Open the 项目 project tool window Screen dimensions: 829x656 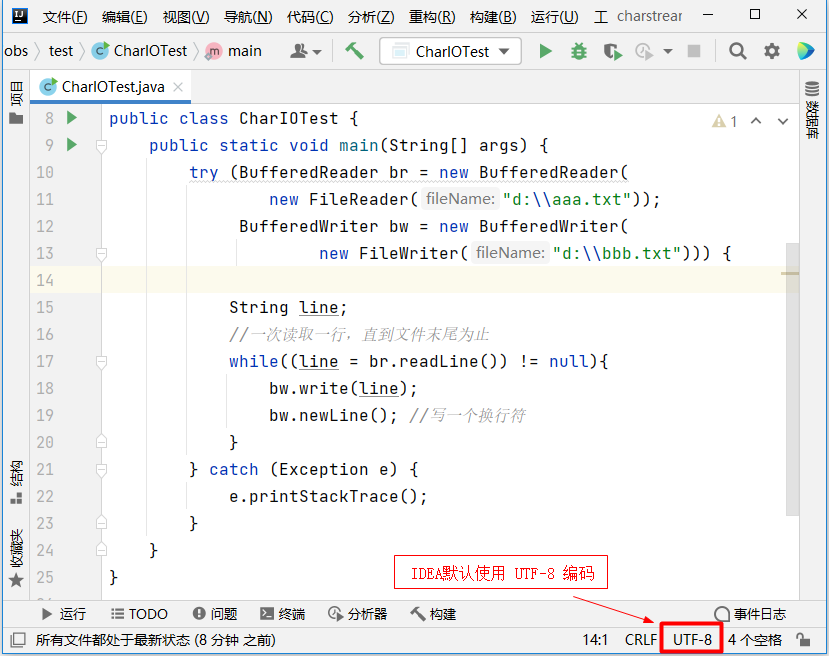[x=16, y=103]
